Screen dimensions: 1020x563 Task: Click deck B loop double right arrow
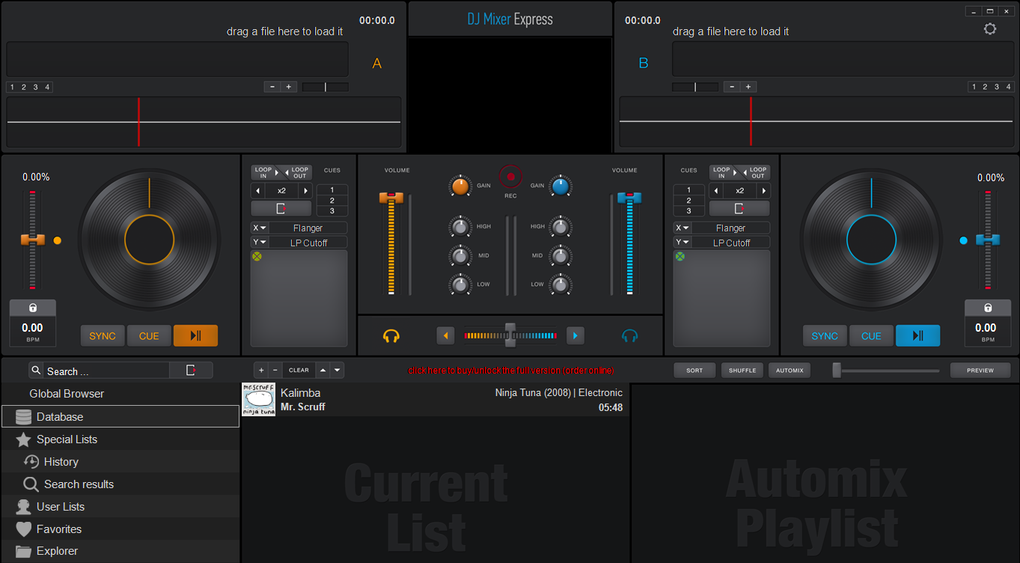coord(762,191)
